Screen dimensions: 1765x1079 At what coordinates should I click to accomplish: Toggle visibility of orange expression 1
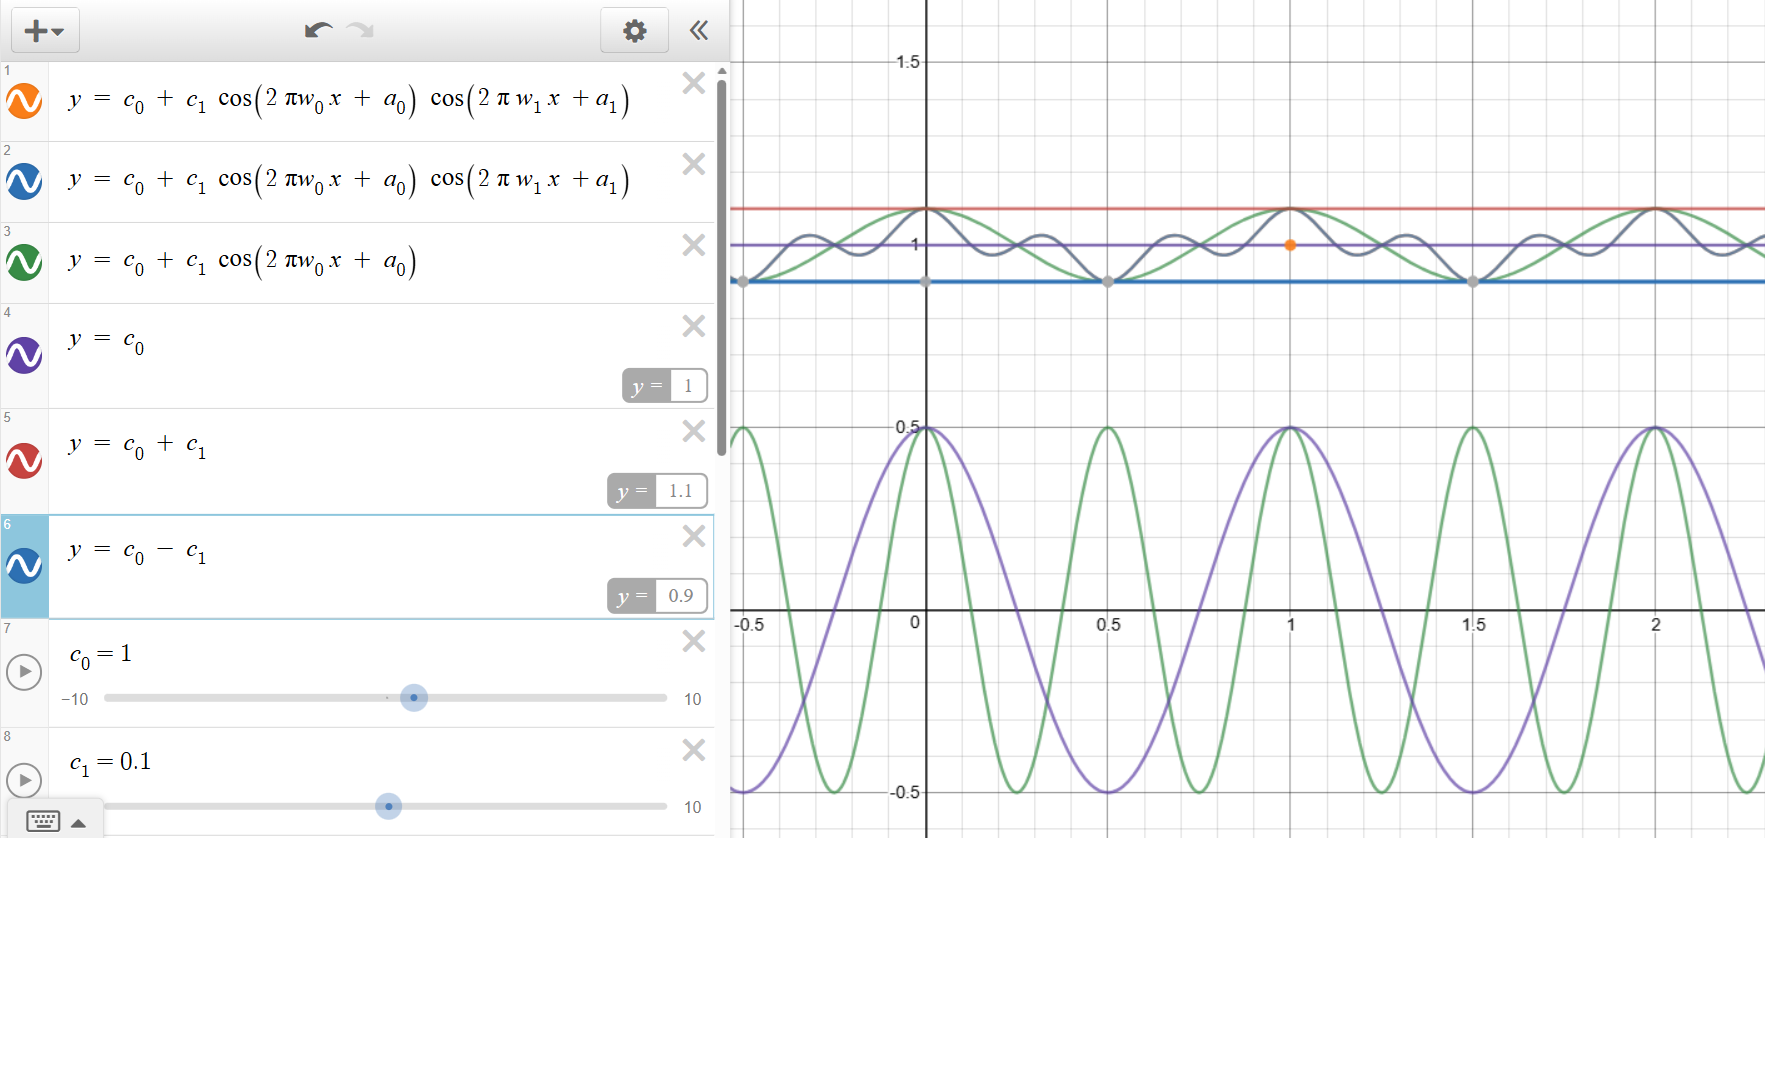tap(24, 101)
